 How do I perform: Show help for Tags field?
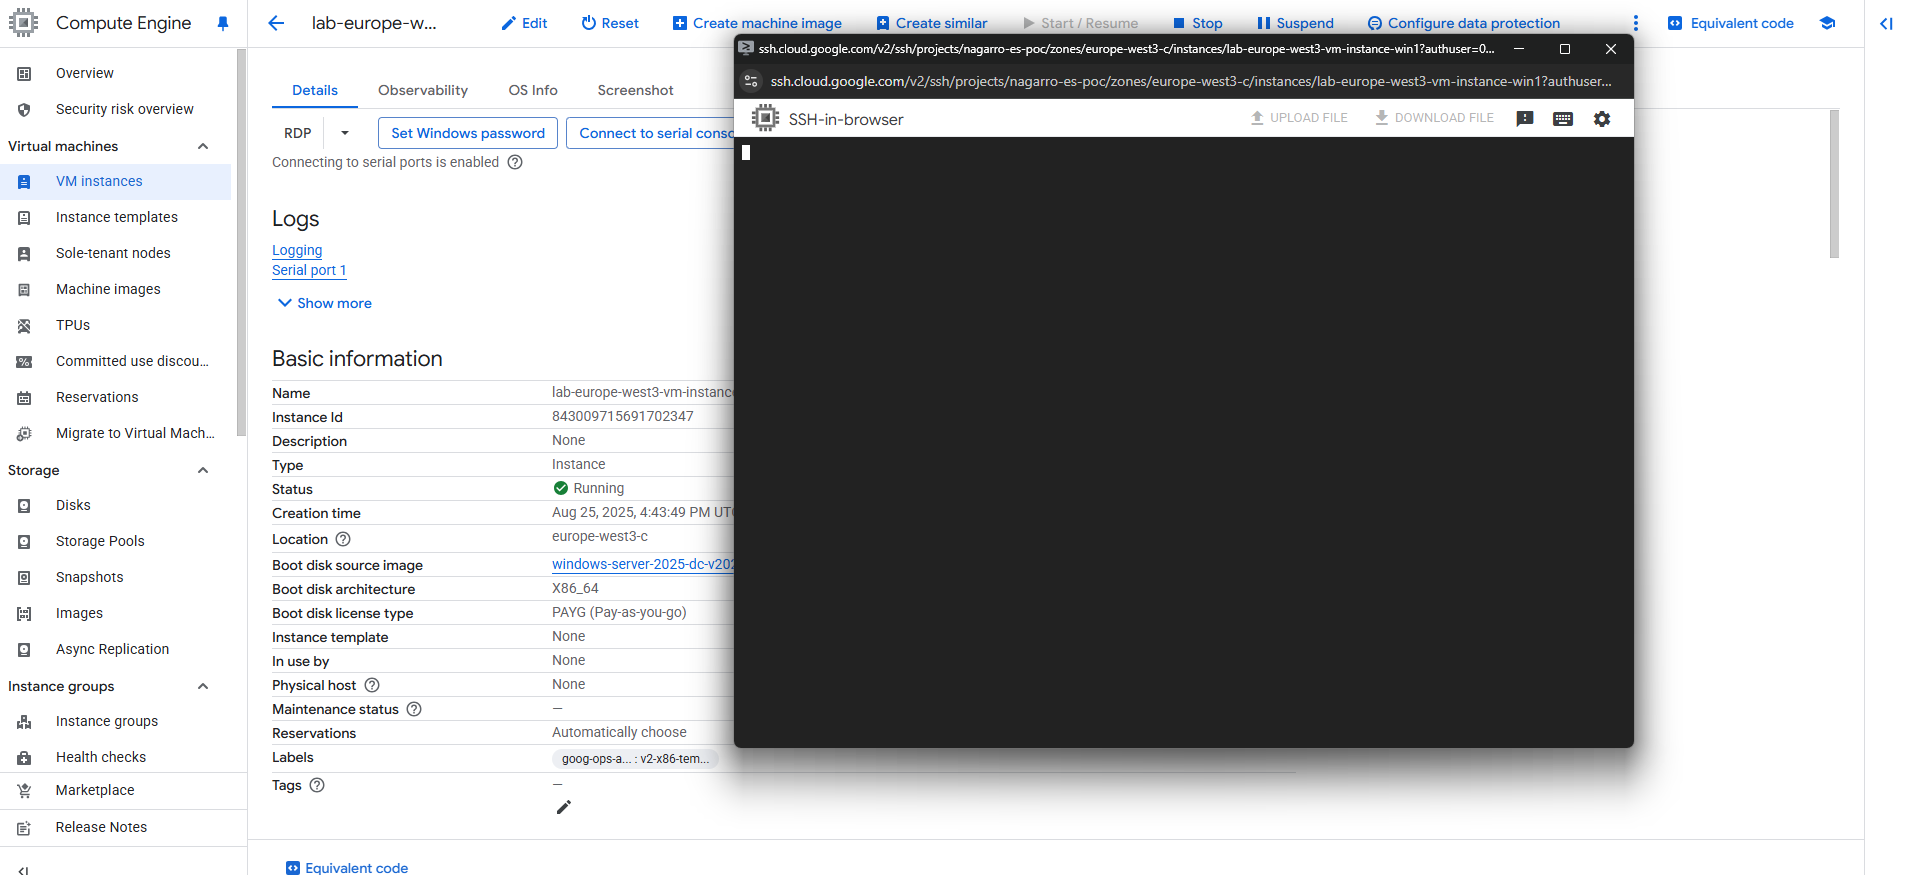317,785
